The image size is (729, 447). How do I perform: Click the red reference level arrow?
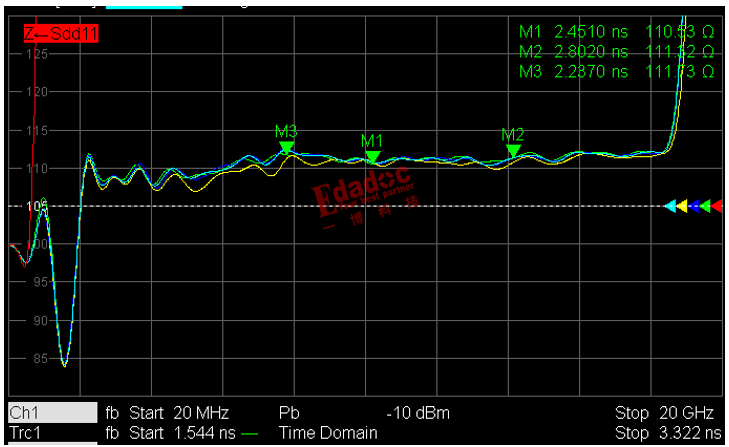[x=717, y=206]
